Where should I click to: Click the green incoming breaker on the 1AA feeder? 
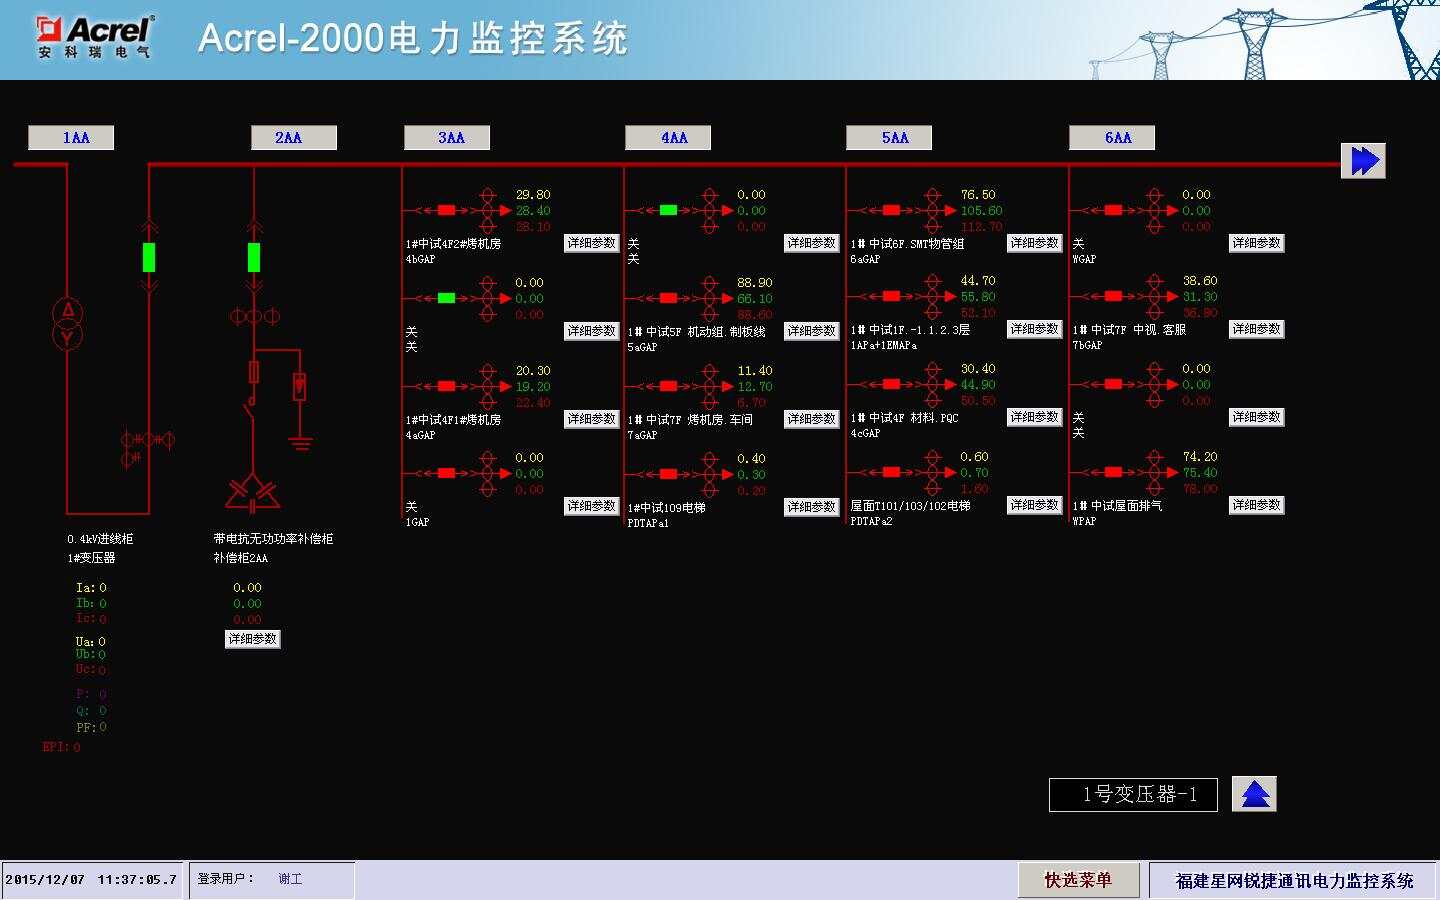click(149, 257)
